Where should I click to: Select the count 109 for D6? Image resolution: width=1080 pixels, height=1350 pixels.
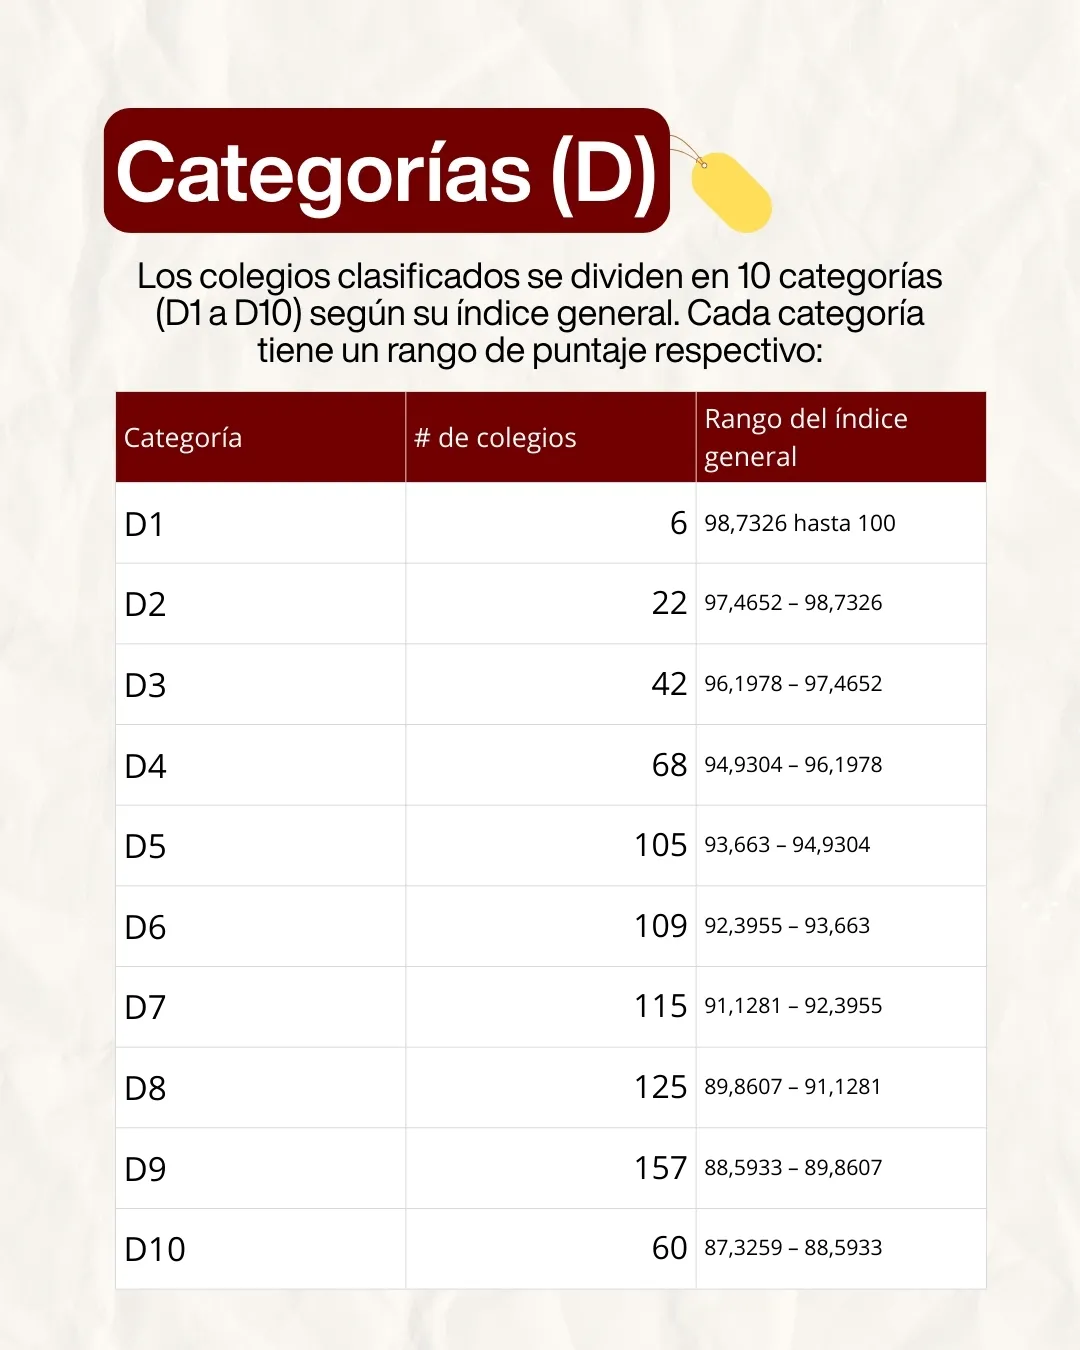pyautogui.click(x=660, y=926)
